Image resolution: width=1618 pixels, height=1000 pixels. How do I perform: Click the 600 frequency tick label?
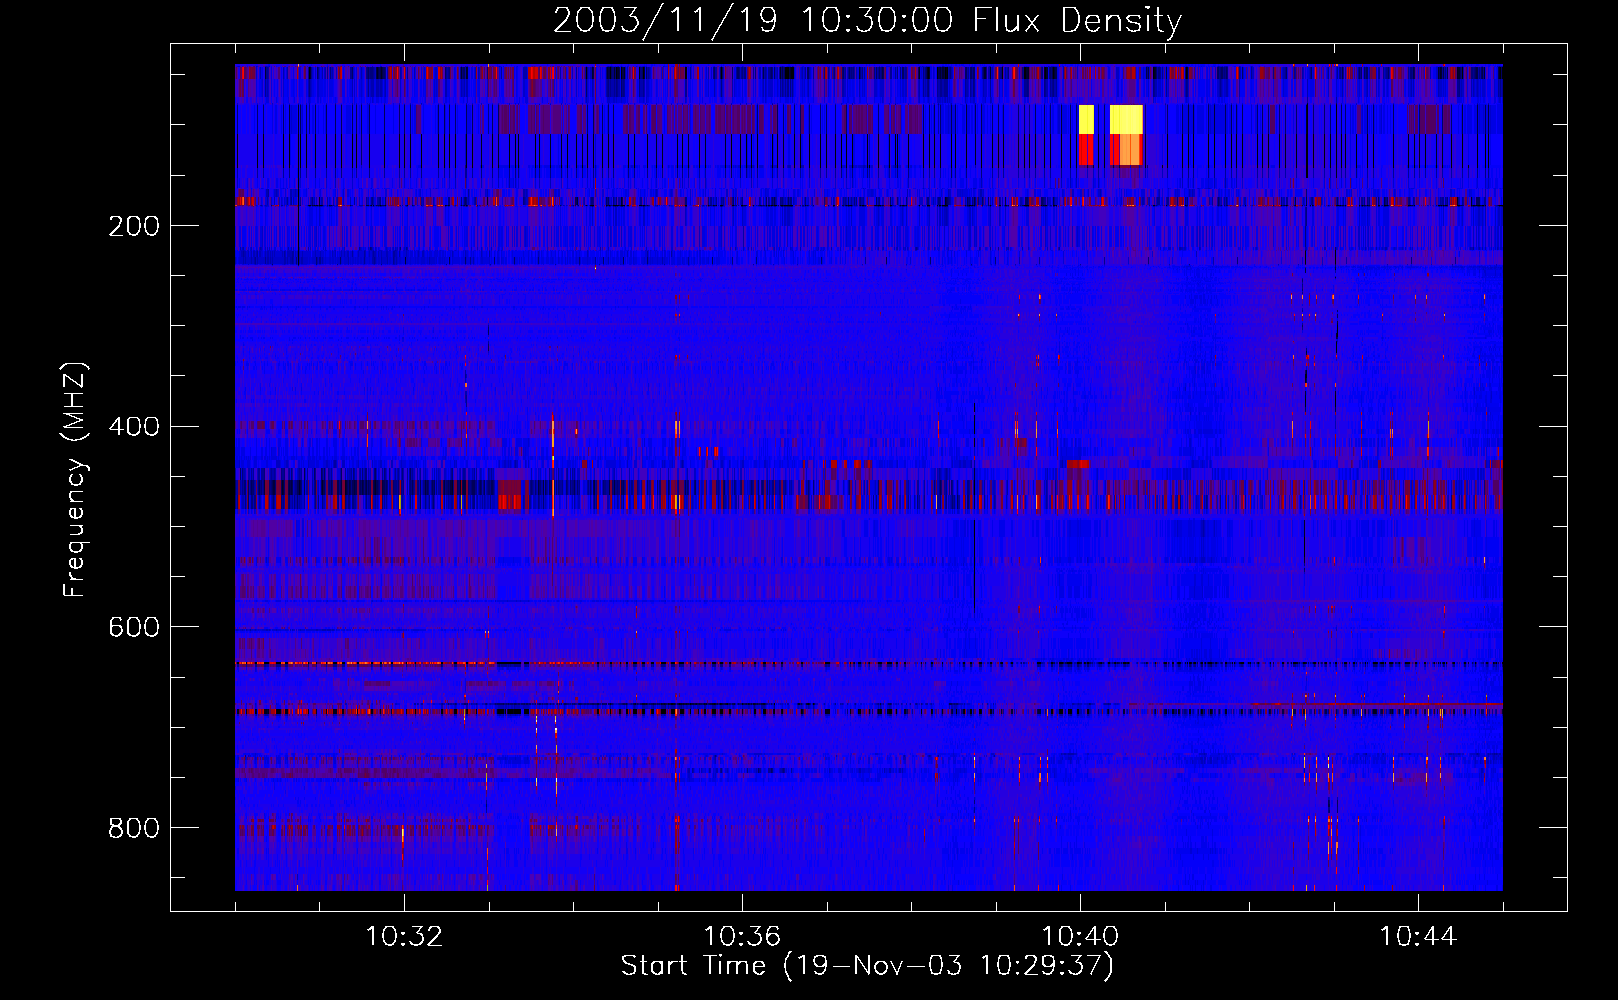point(134,627)
